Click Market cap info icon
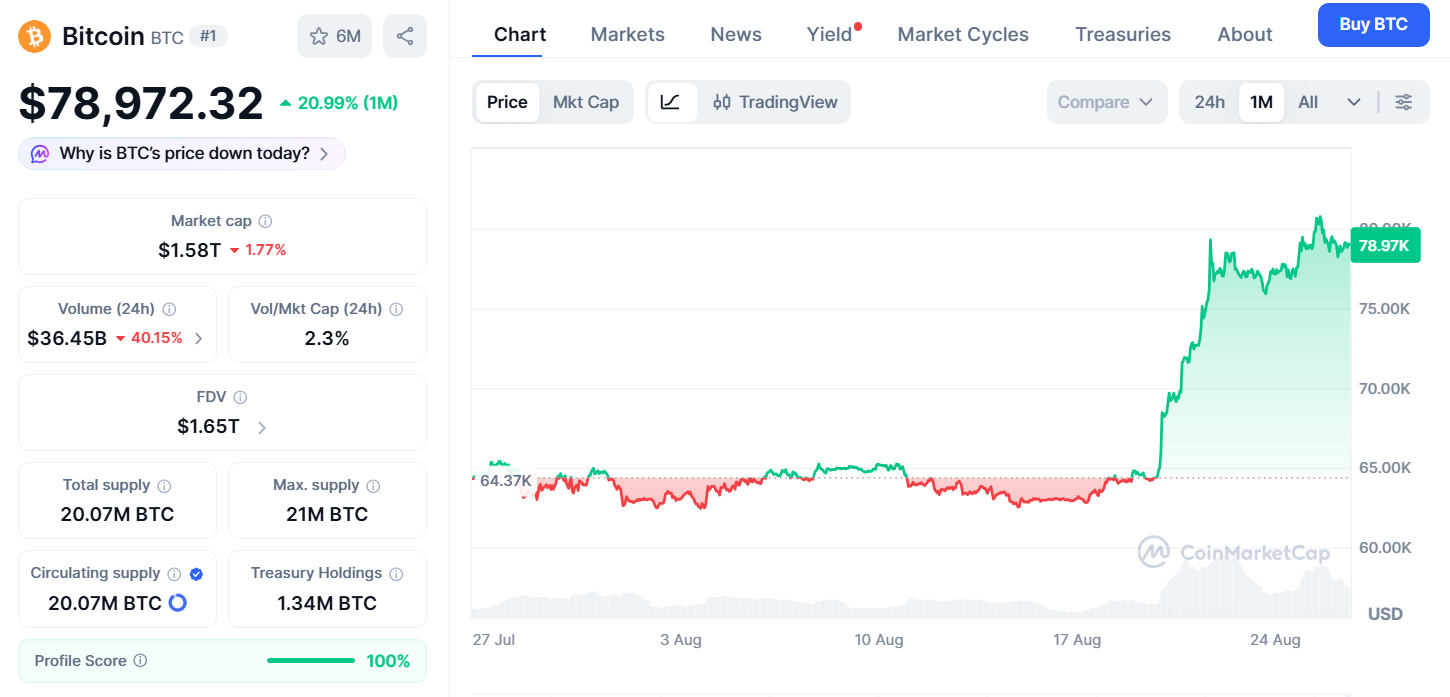 click(265, 221)
